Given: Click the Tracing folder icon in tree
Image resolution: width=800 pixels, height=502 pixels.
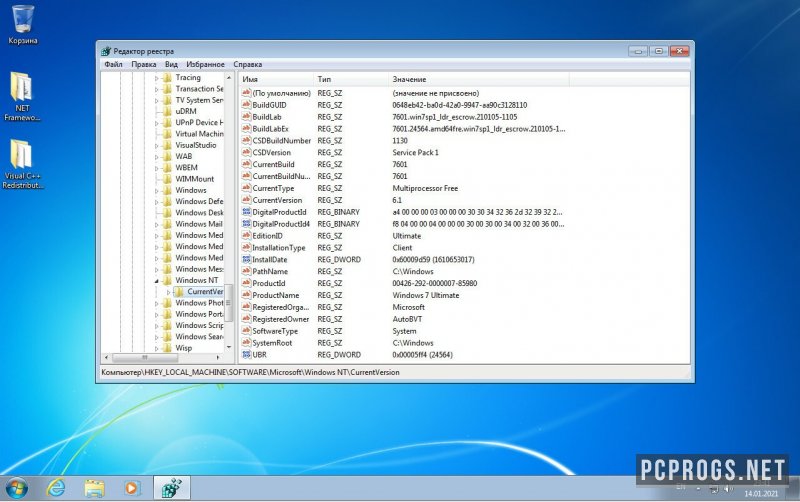Looking at the screenshot, I should (167, 78).
